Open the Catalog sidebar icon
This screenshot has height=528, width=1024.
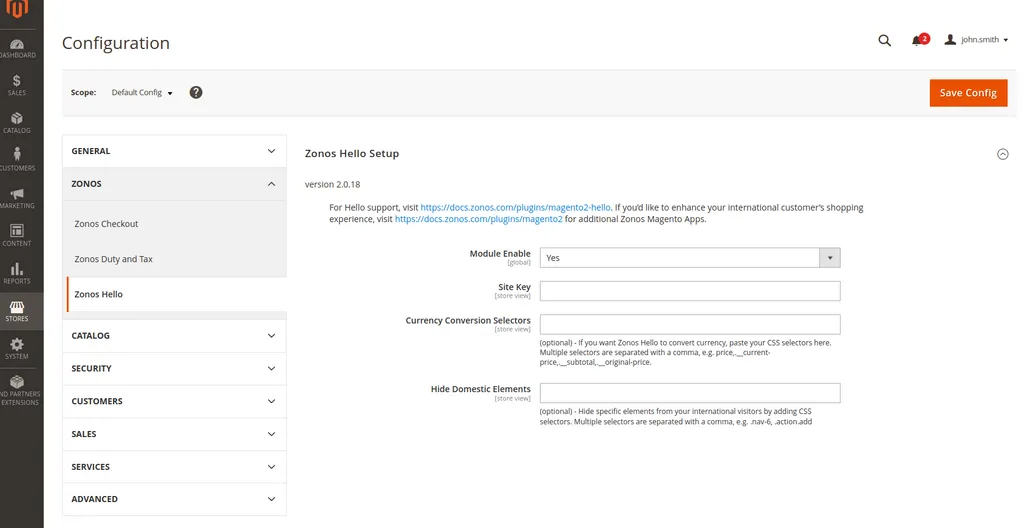(x=17, y=123)
